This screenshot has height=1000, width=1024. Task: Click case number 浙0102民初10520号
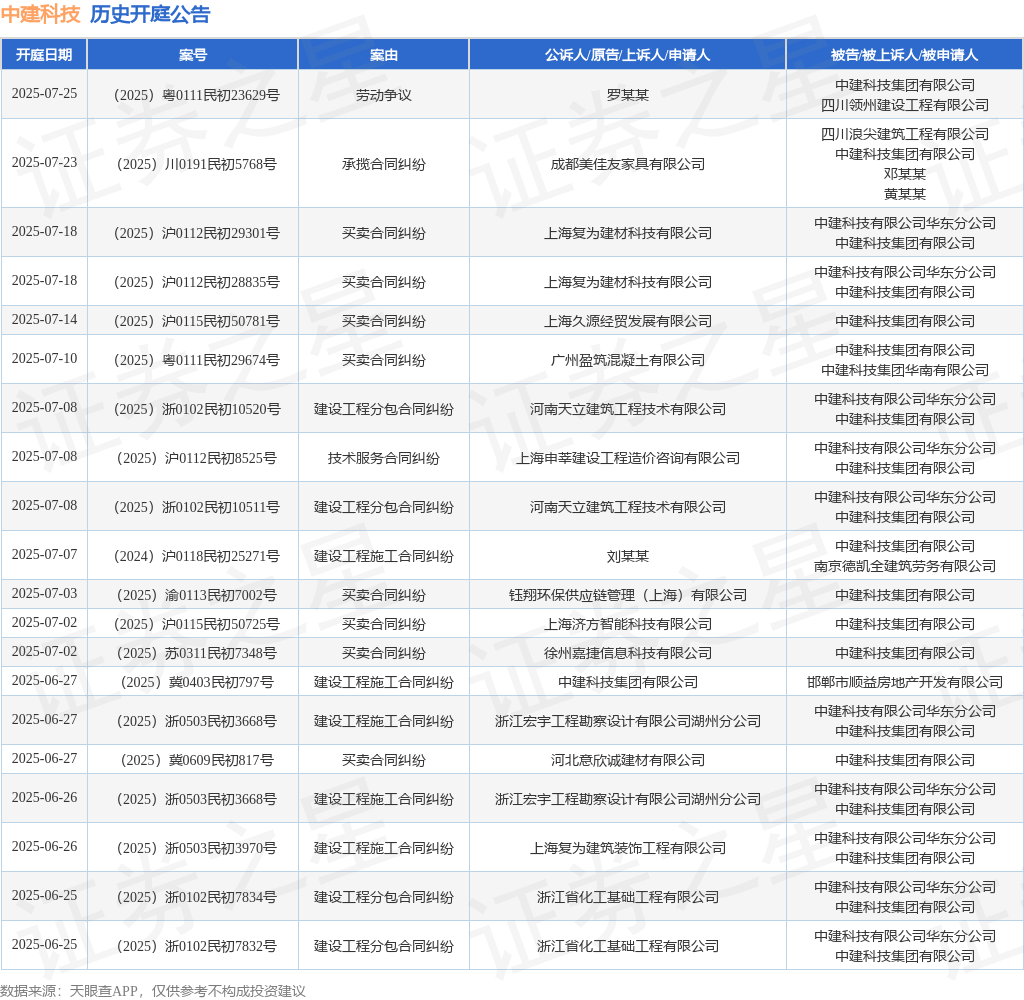coord(197,409)
